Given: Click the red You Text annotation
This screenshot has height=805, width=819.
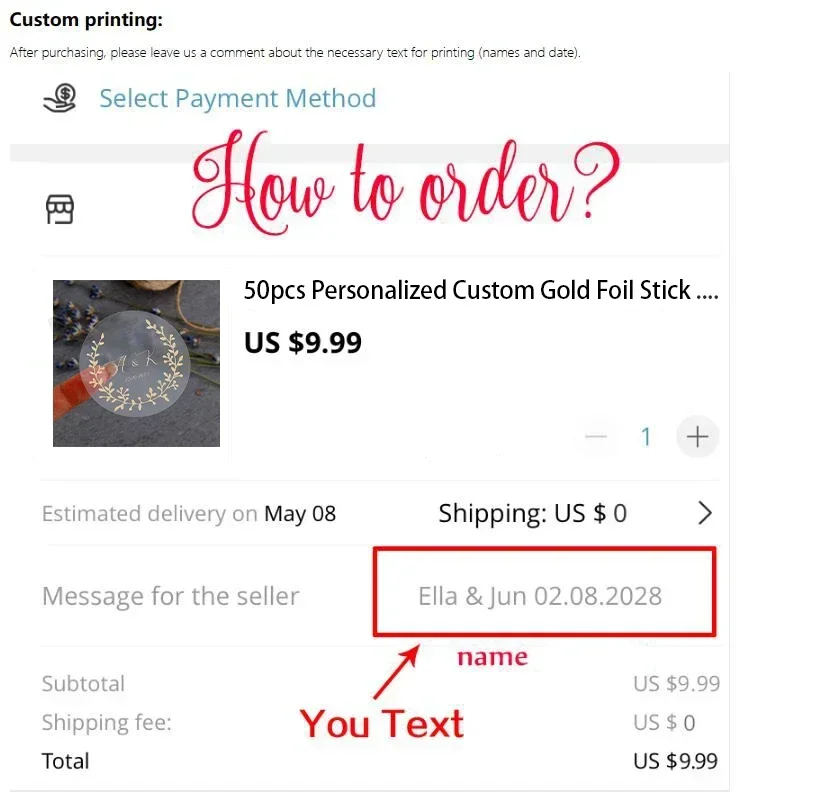Looking at the screenshot, I should [x=382, y=724].
